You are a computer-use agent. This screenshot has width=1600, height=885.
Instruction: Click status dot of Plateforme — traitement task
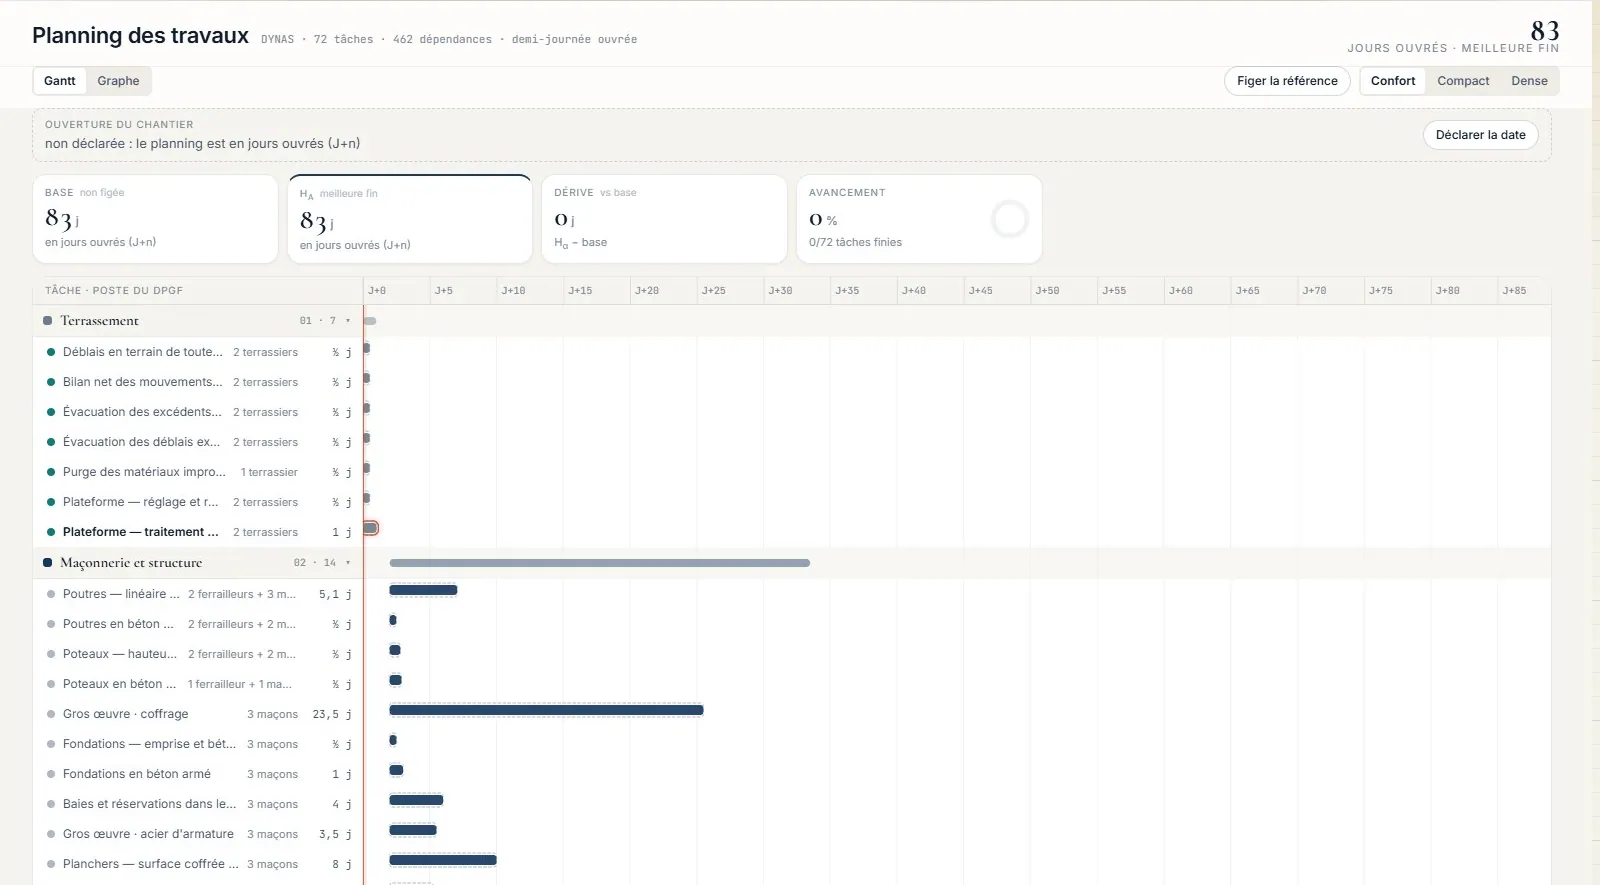51,532
